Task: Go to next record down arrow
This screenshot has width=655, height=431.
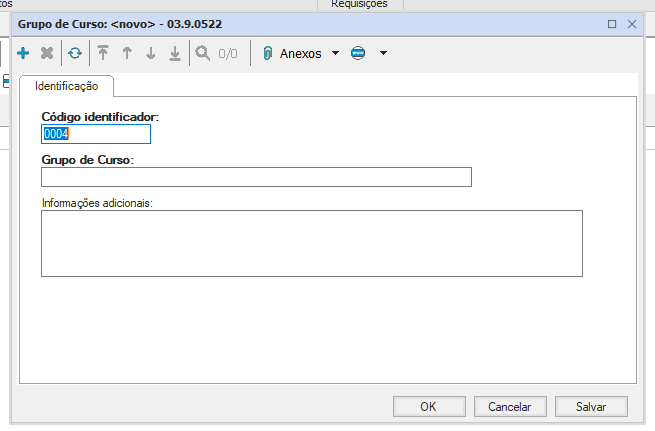Action: coord(151,54)
